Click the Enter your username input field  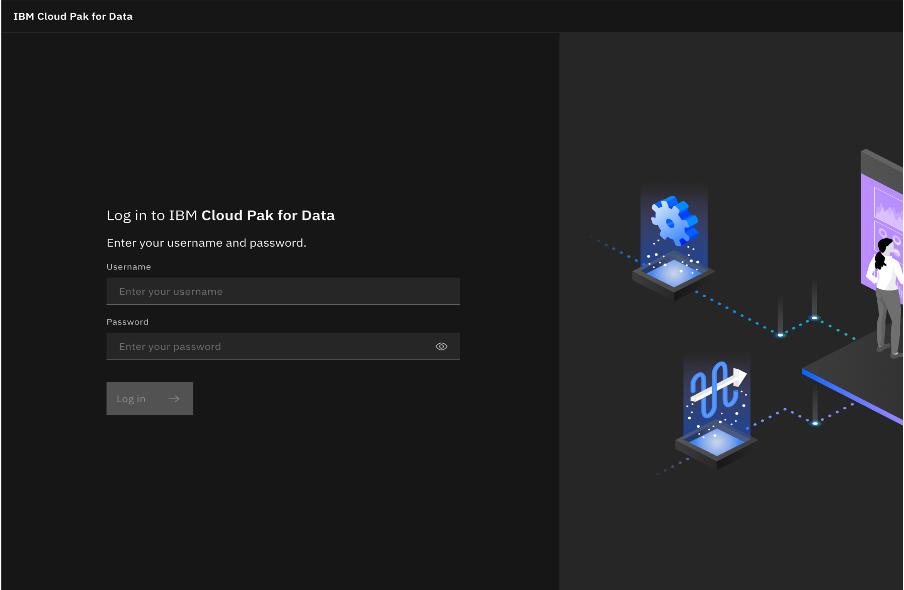[x=283, y=291]
